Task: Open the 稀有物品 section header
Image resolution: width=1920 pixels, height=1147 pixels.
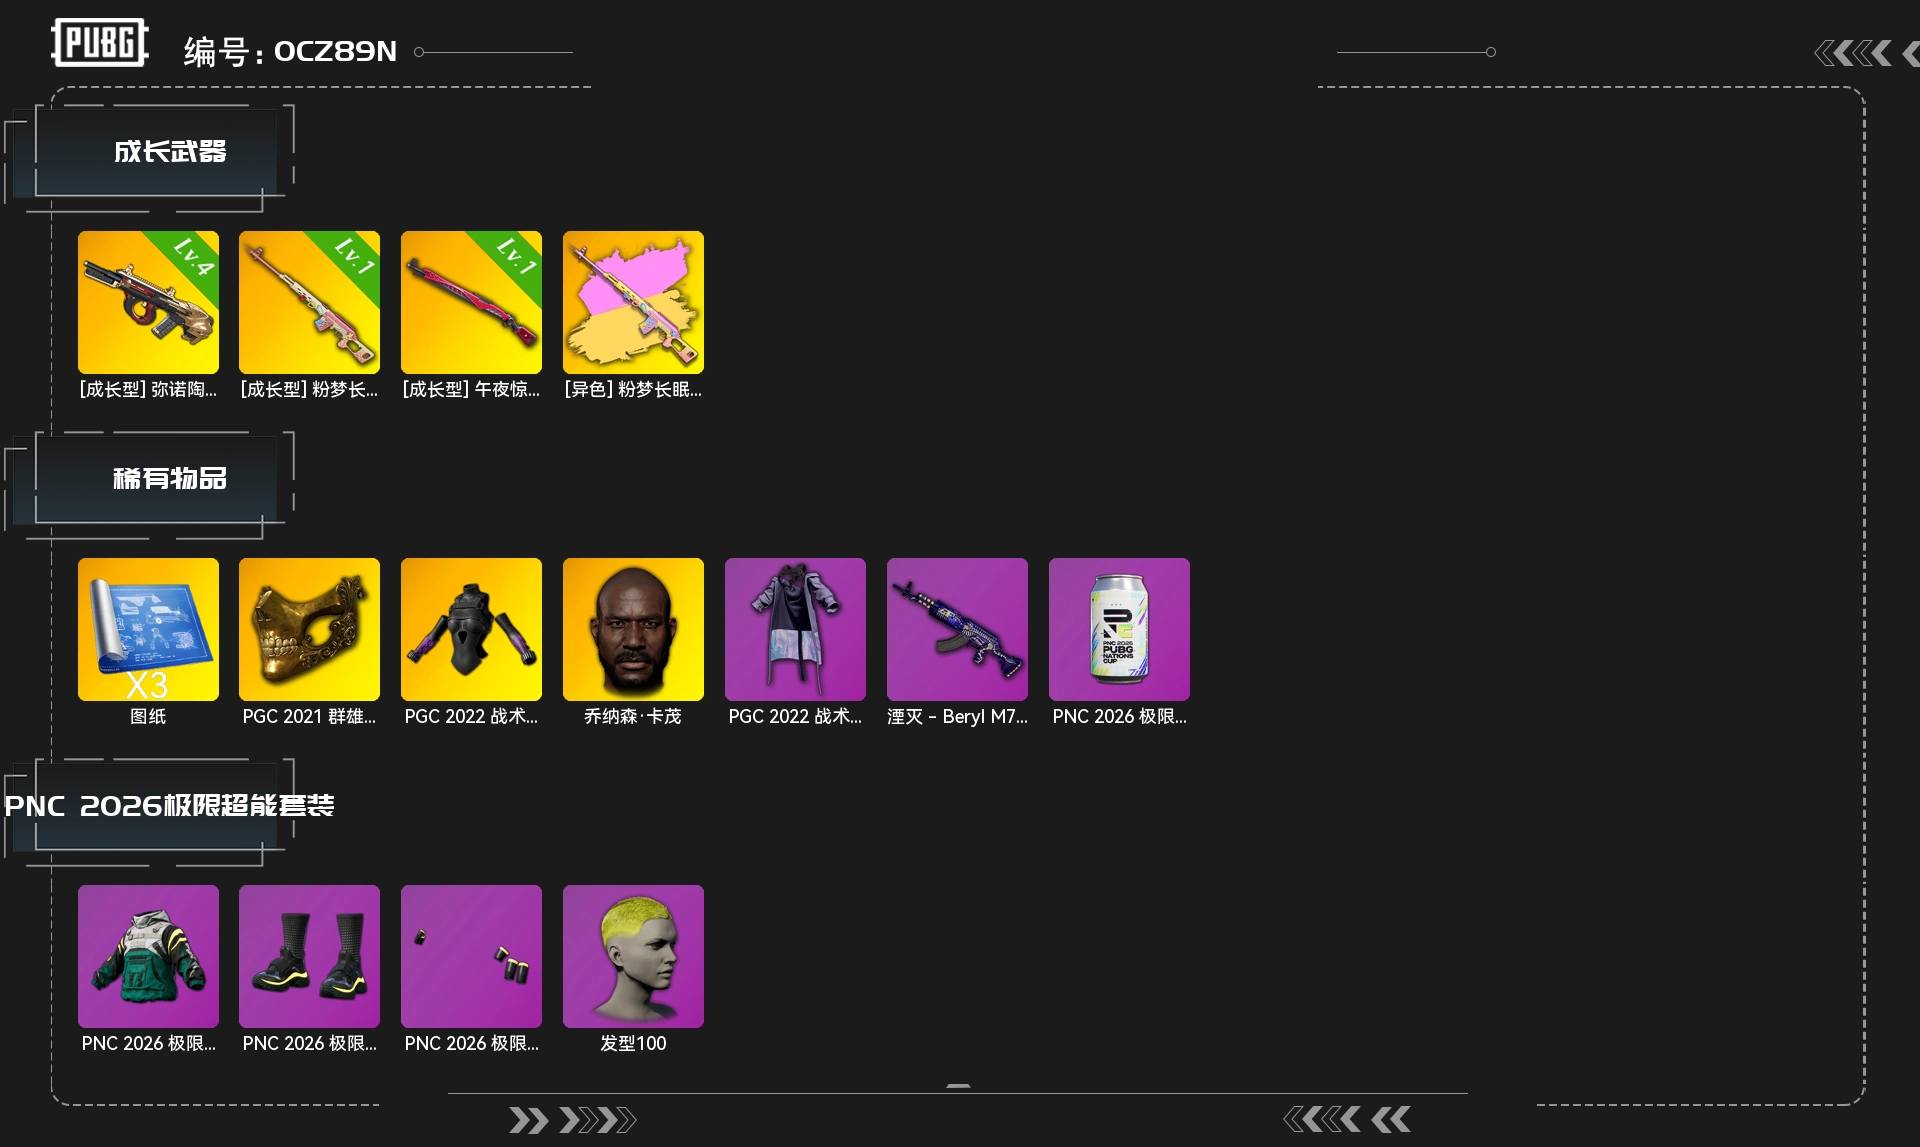Action: click(x=170, y=478)
